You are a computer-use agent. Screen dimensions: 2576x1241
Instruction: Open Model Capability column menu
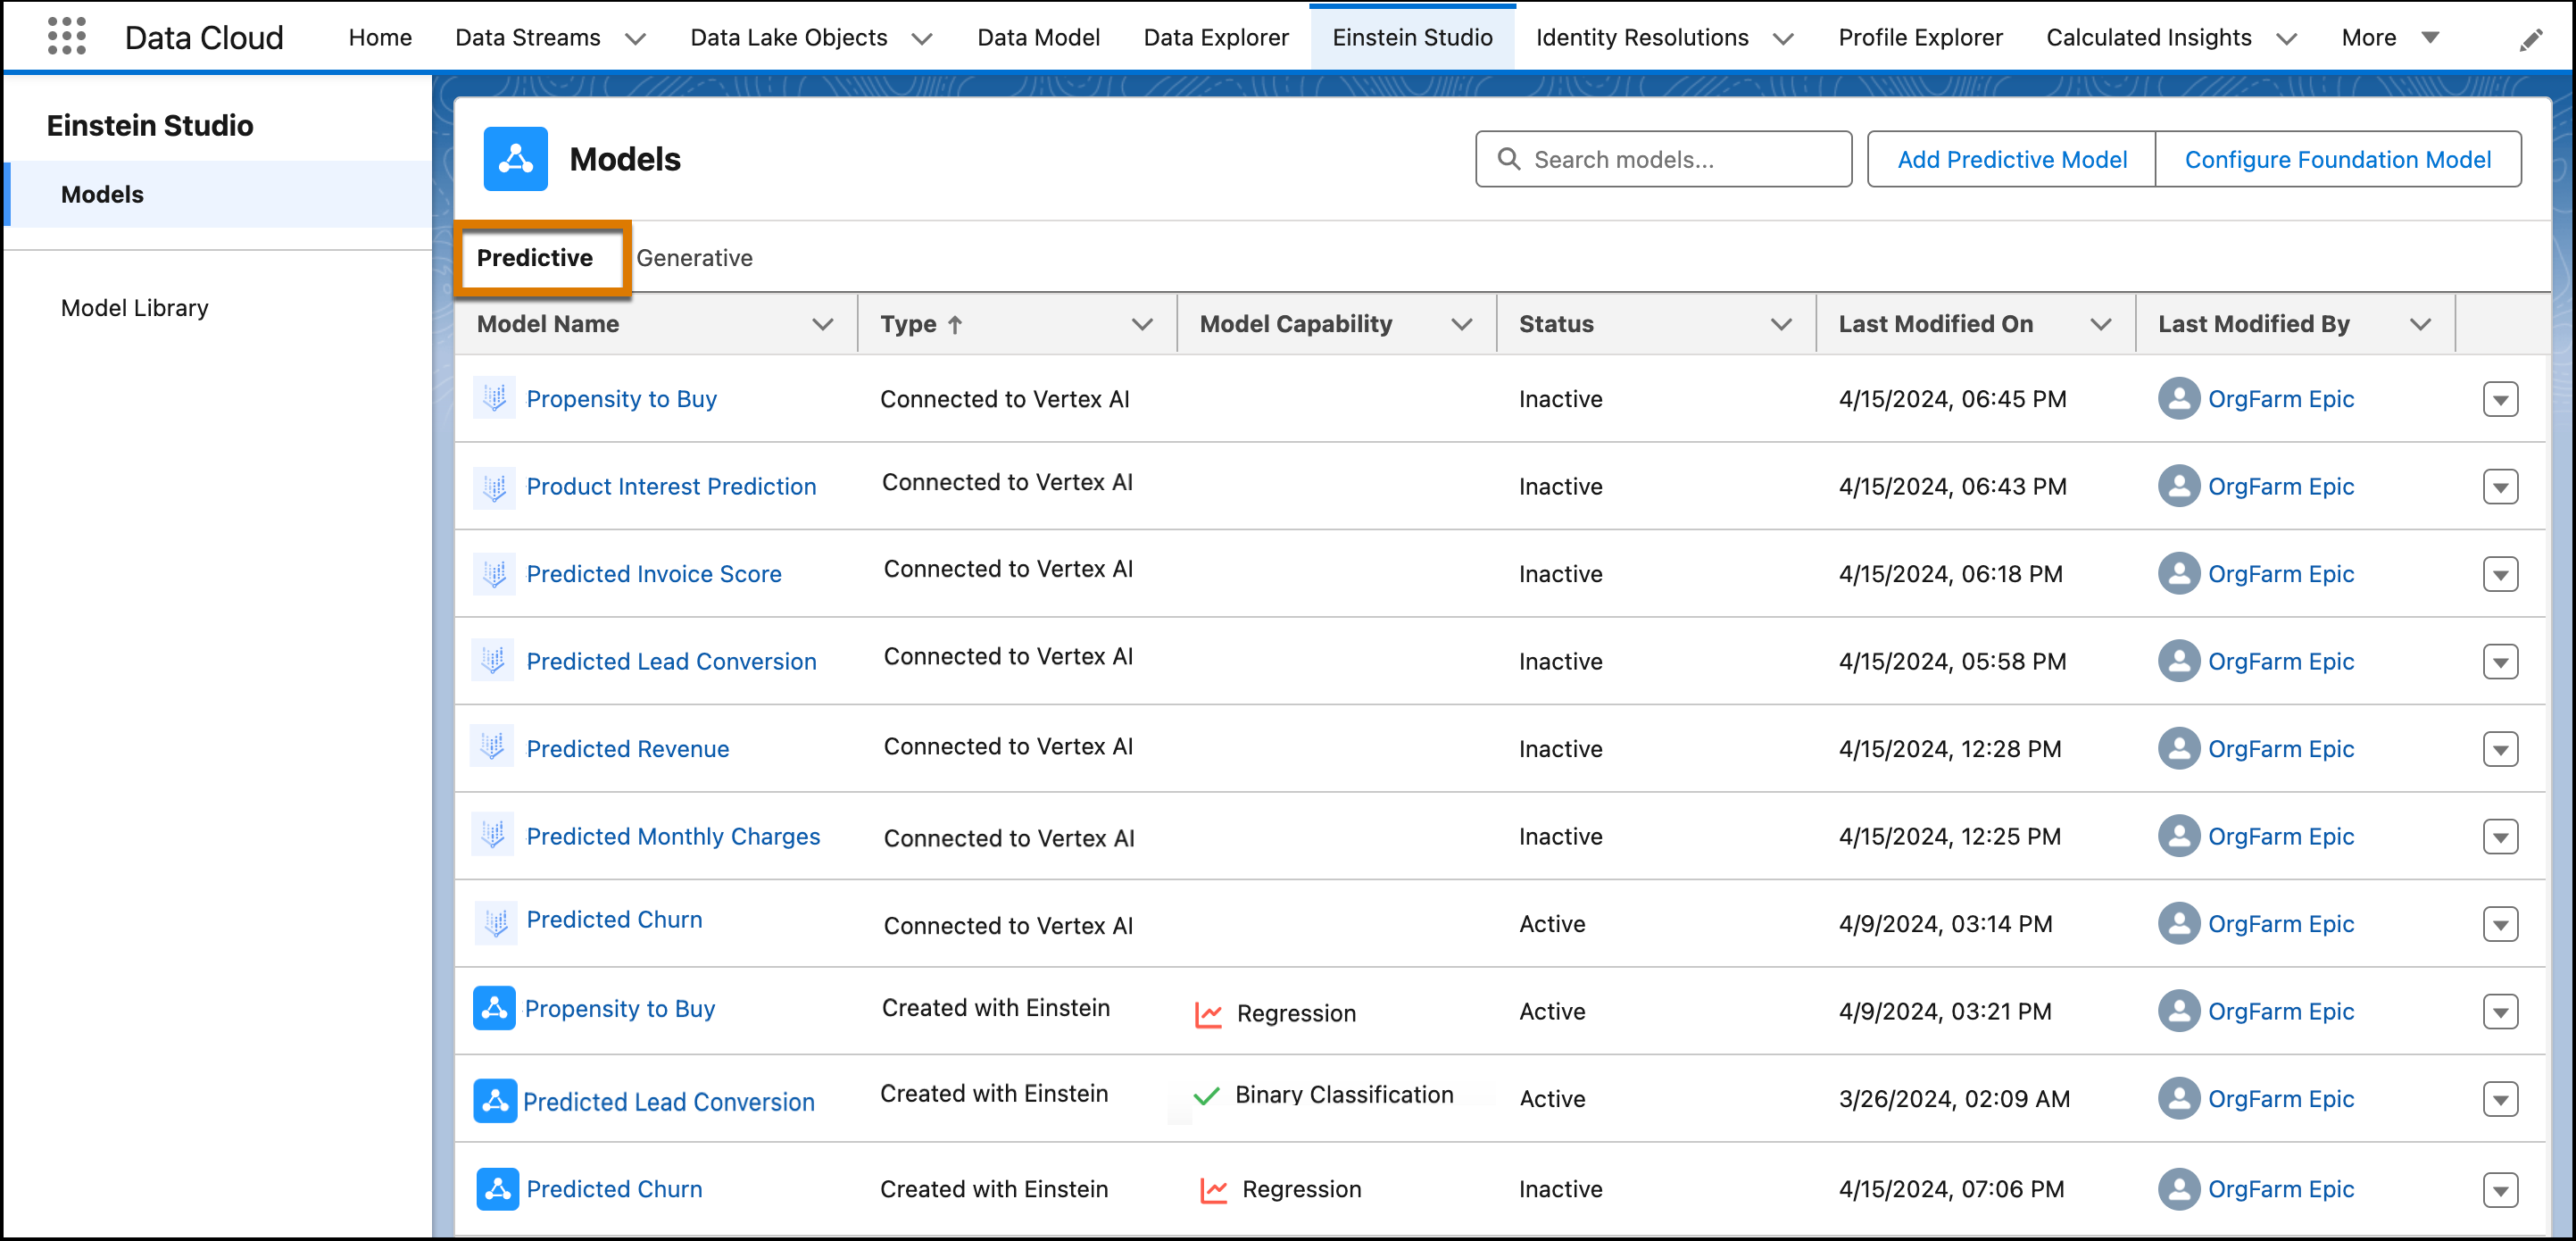tap(1461, 325)
